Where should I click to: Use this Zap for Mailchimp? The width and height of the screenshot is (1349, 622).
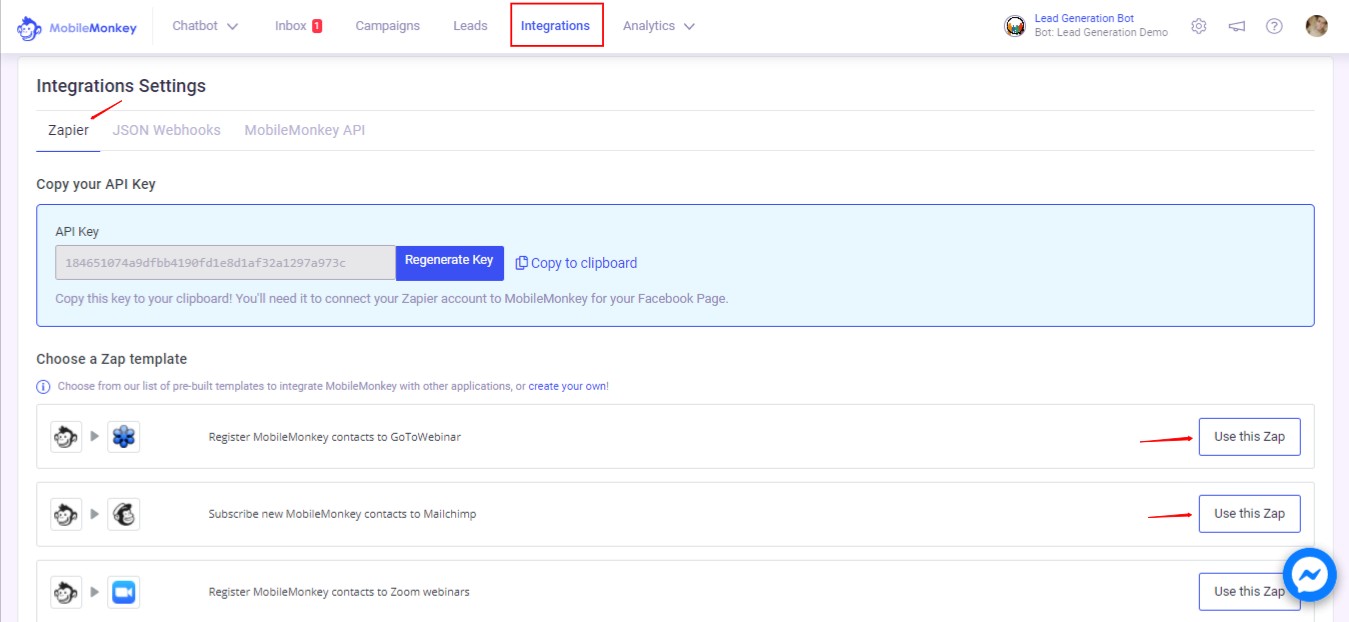1250,514
